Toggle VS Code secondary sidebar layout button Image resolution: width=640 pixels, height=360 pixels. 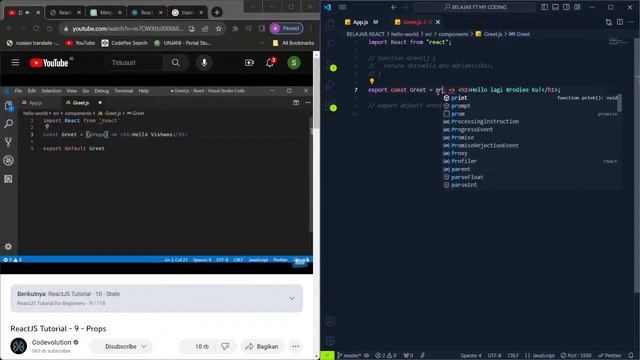(x=566, y=7)
